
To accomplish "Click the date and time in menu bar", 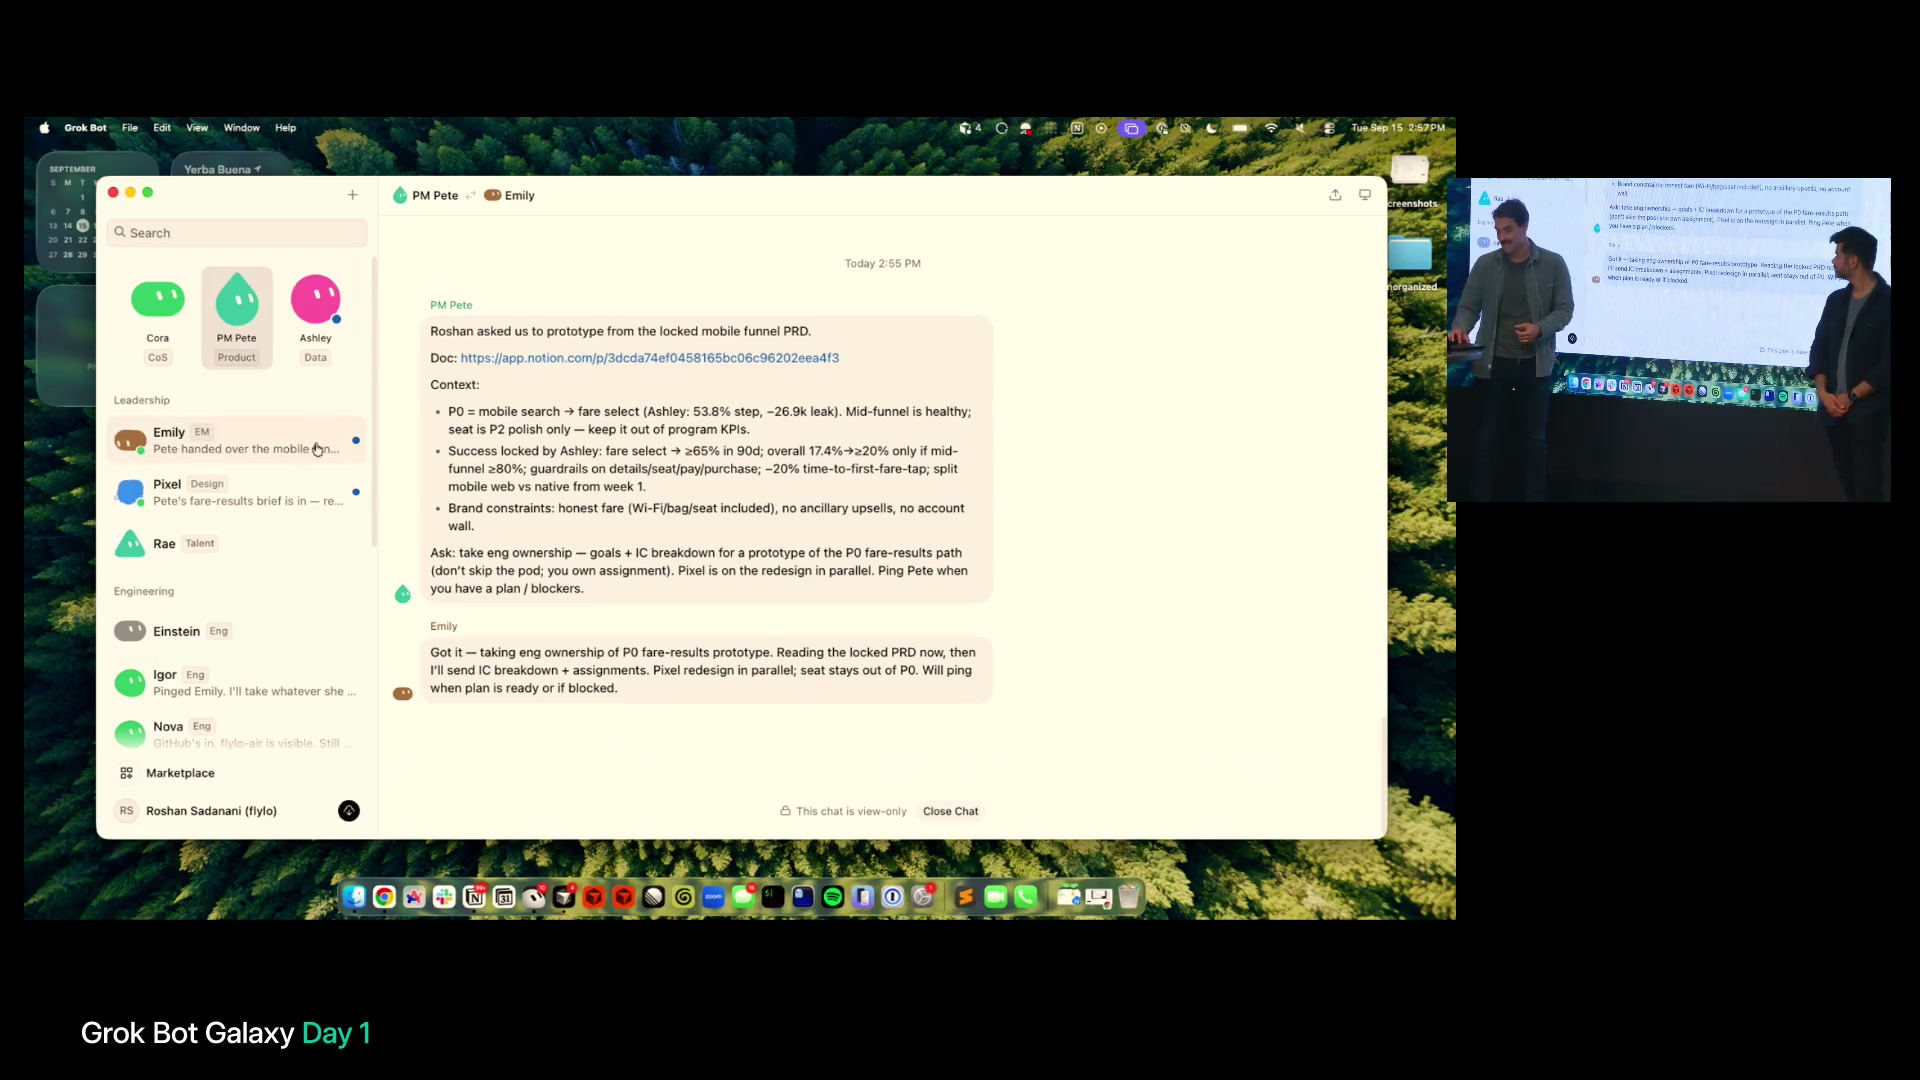I will 1398,128.
